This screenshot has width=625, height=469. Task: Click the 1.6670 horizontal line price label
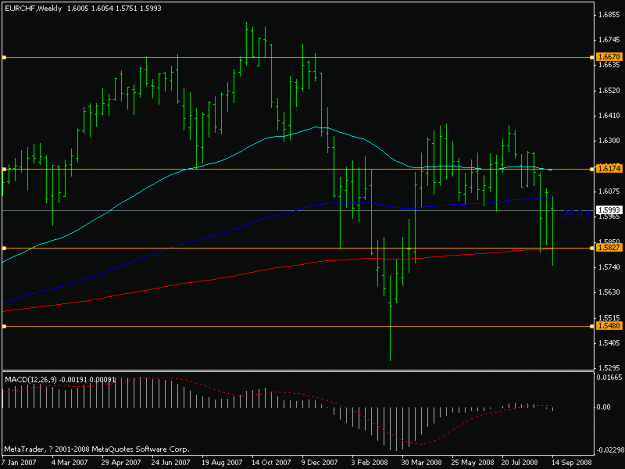click(x=609, y=57)
